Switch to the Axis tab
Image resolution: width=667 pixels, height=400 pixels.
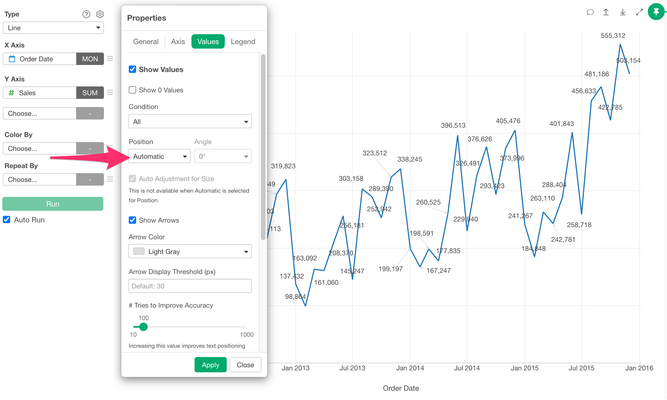(x=178, y=41)
